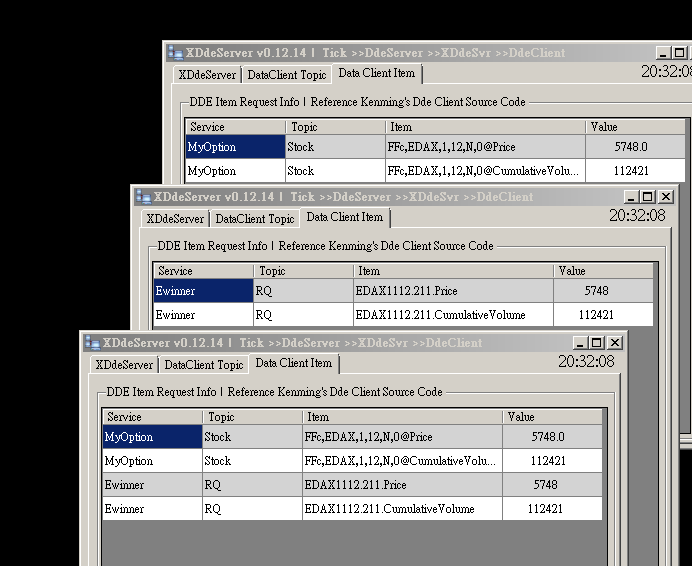Minimize the front XDdeServer window
Viewport: 692px width, 566px height.
[x=580, y=343]
